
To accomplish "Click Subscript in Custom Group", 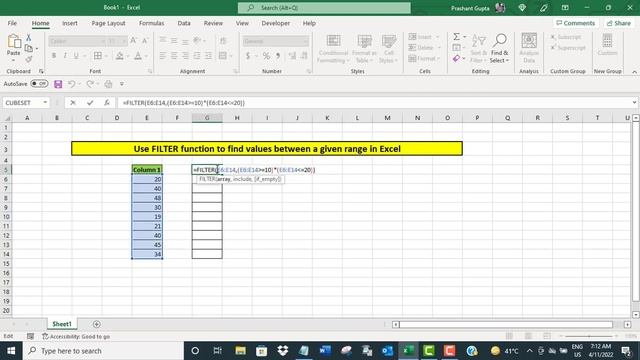I will click(566, 37).
